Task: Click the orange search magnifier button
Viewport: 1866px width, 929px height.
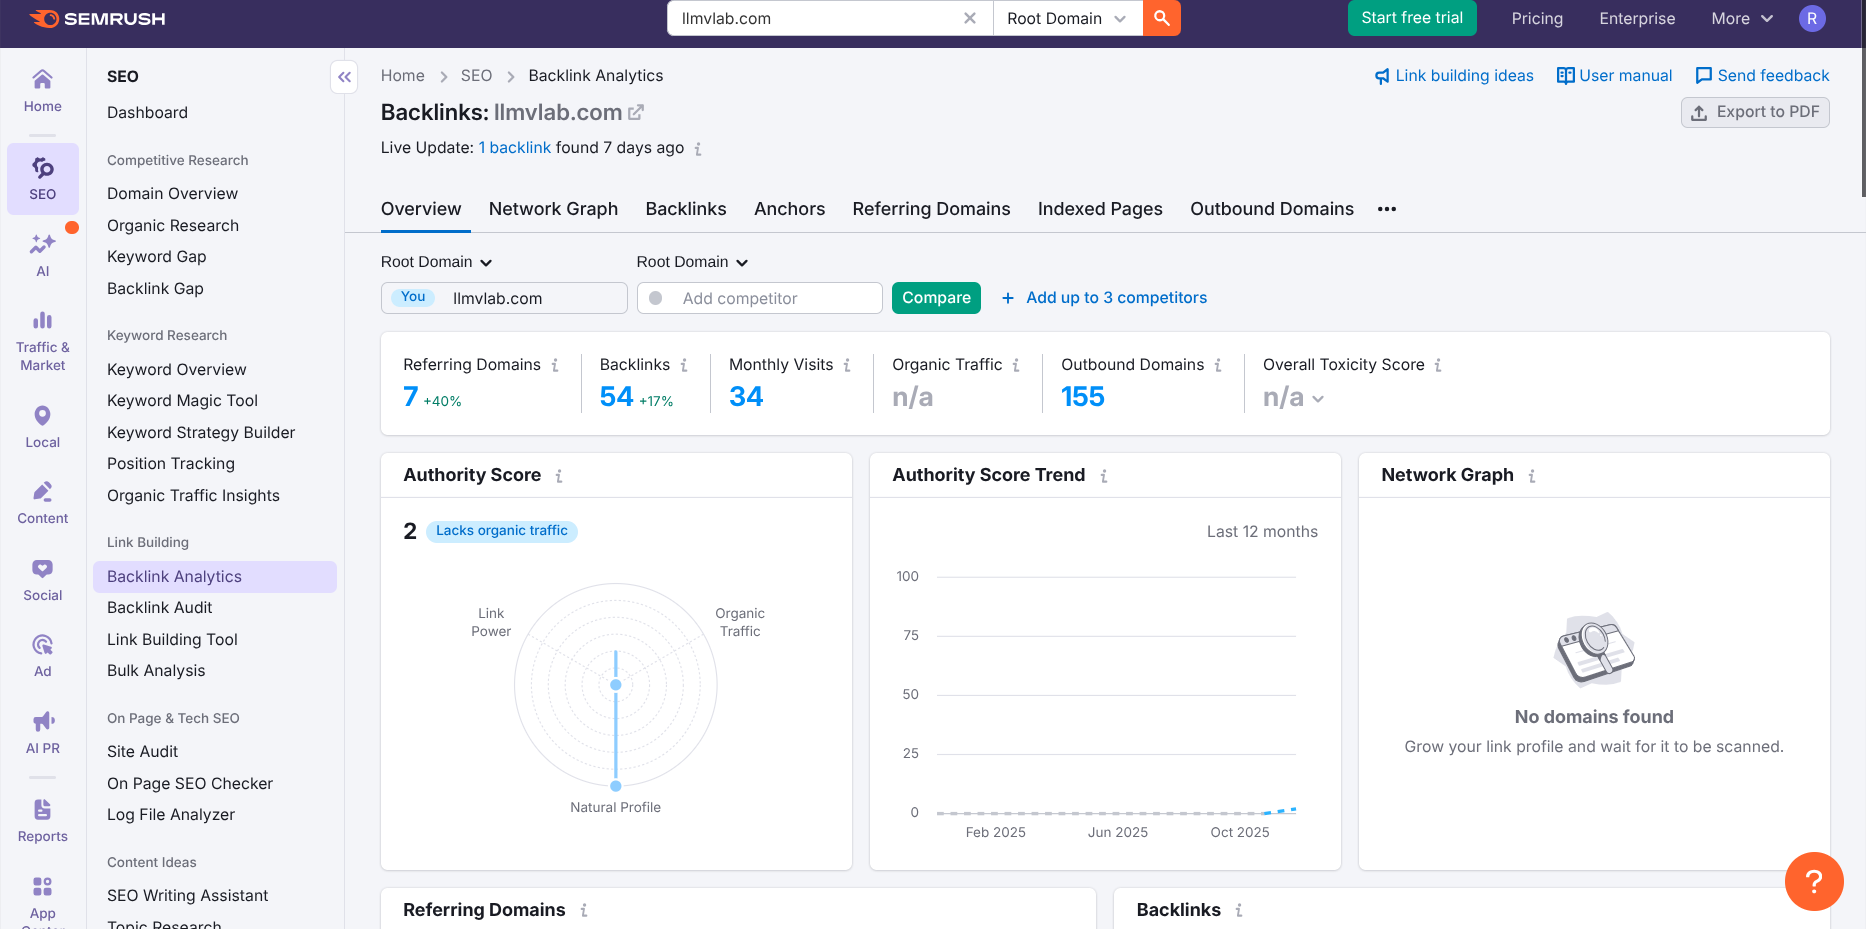Action: pyautogui.click(x=1161, y=18)
